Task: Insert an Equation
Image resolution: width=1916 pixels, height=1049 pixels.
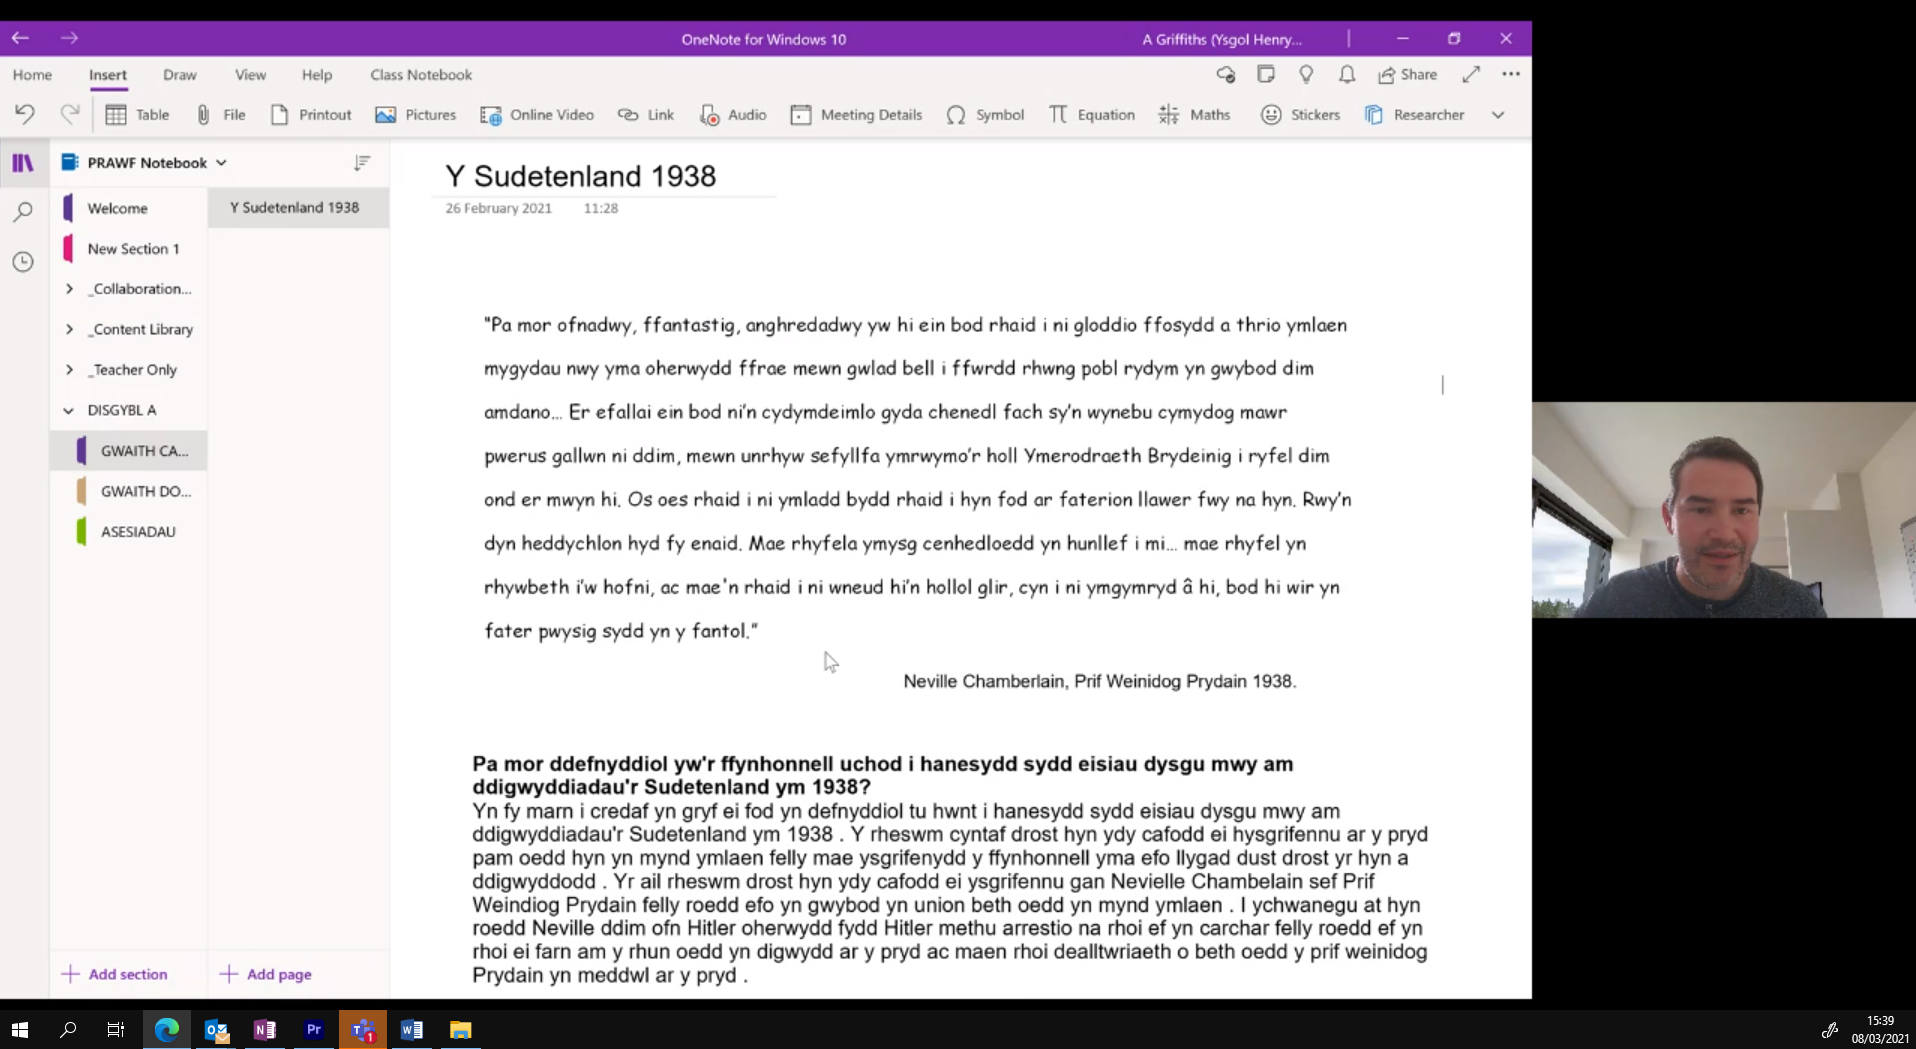Action: (x=1091, y=115)
